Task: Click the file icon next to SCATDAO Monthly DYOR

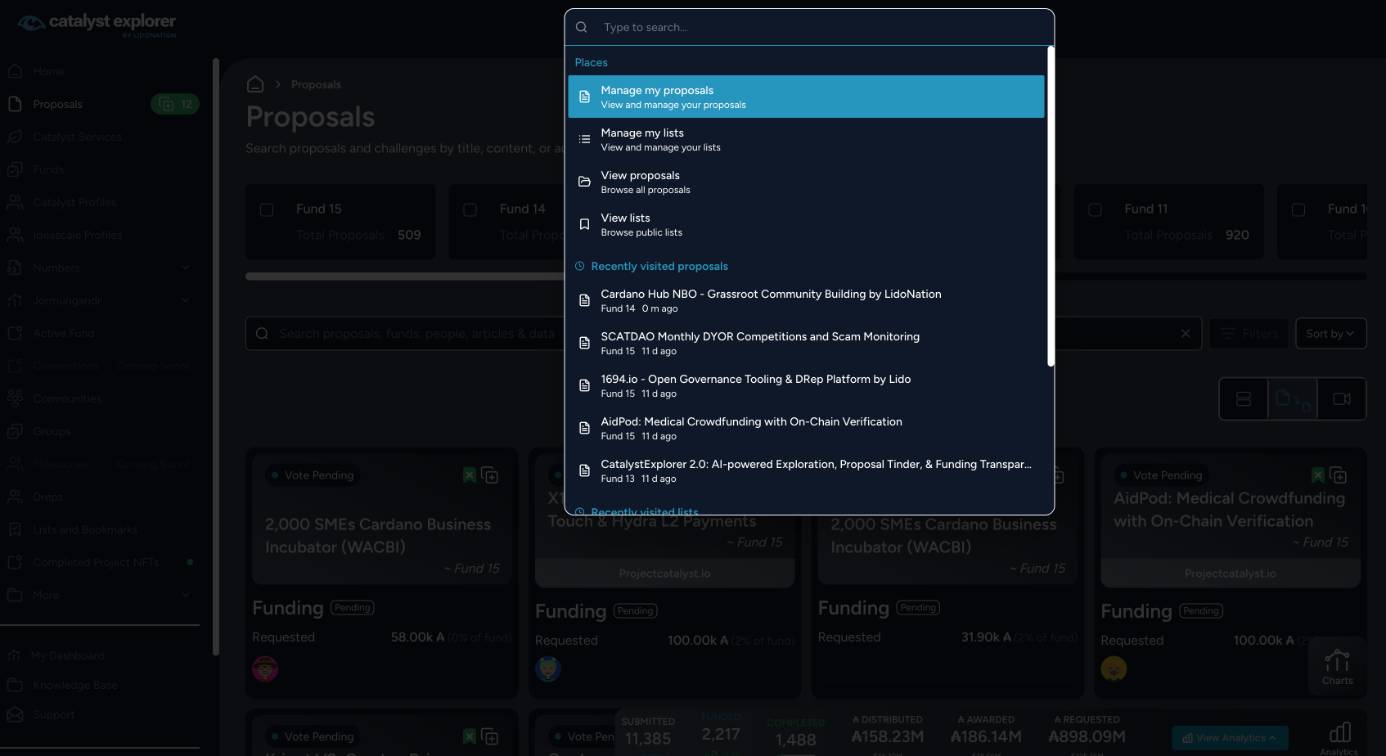Action: pyautogui.click(x=585, y=343)
